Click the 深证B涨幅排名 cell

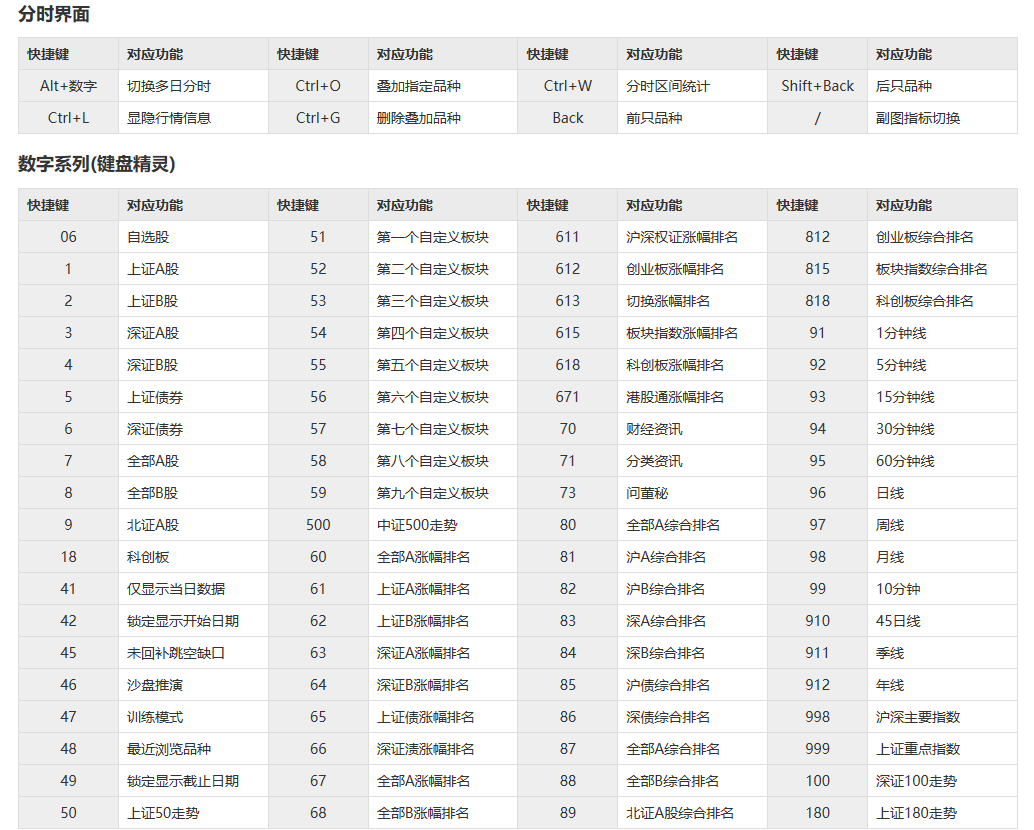click(442, 685)
